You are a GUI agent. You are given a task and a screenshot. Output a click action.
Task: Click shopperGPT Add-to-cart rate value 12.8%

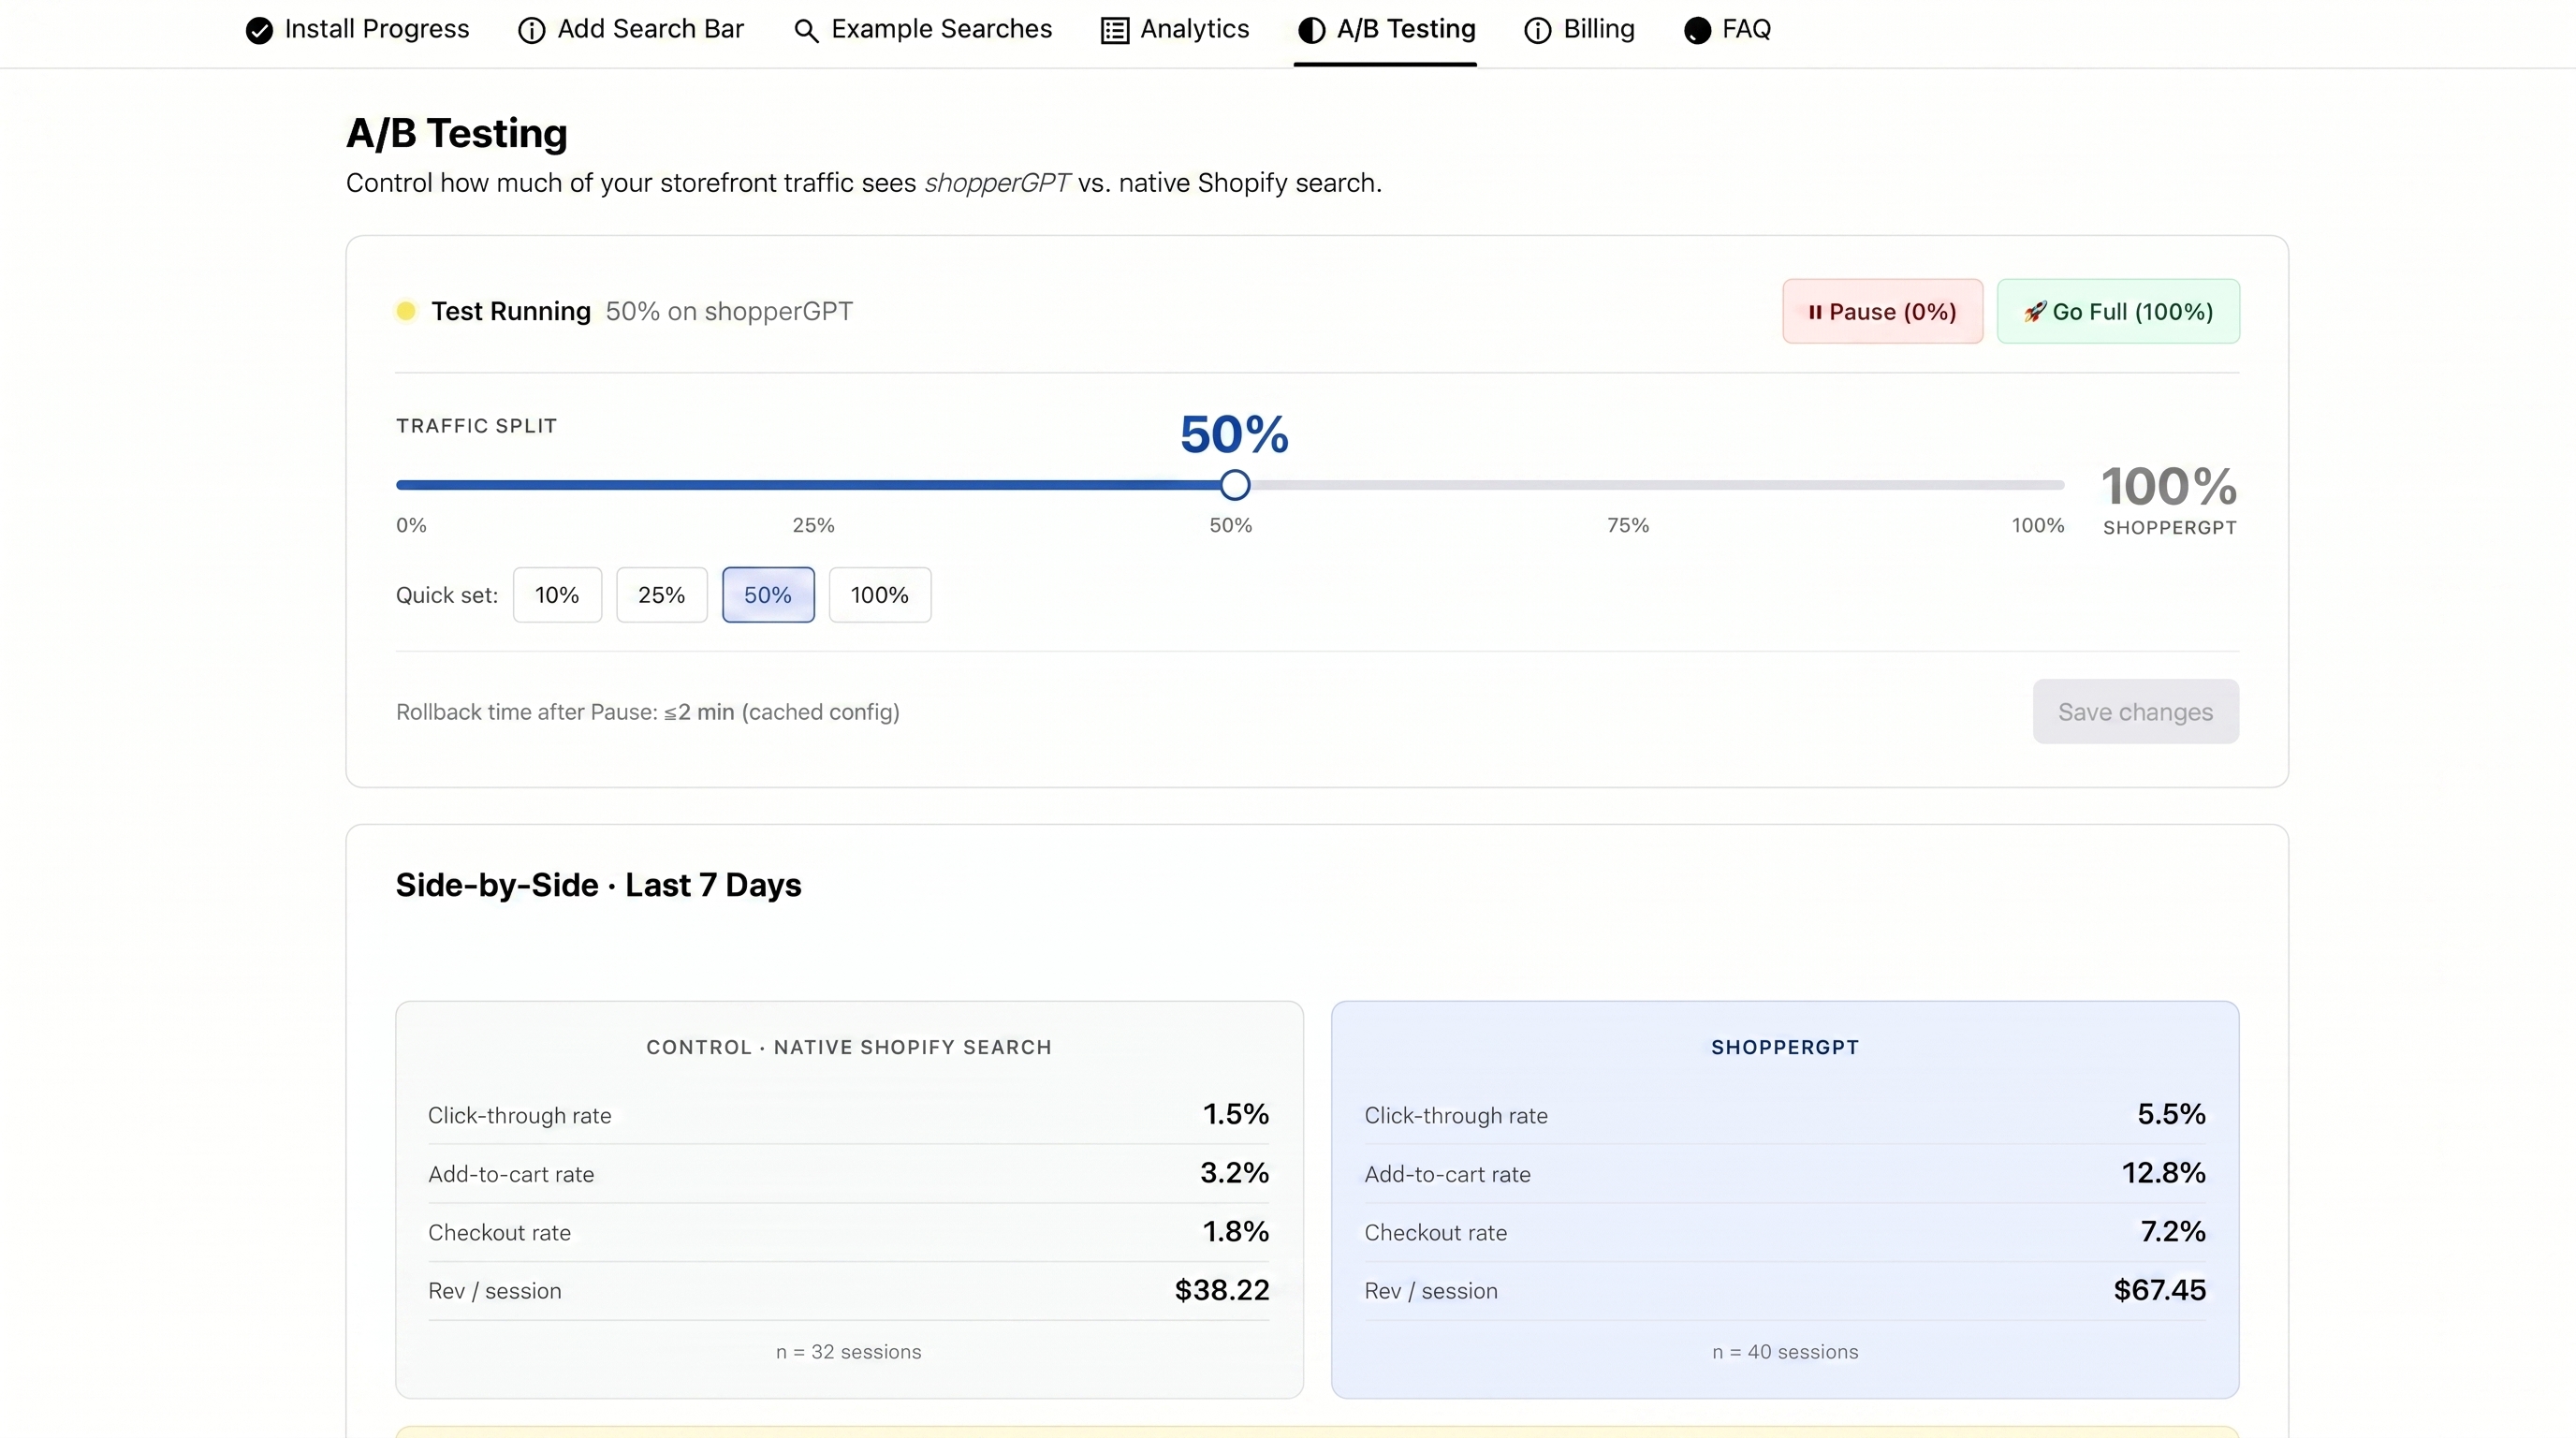tap(2164, 1173)
